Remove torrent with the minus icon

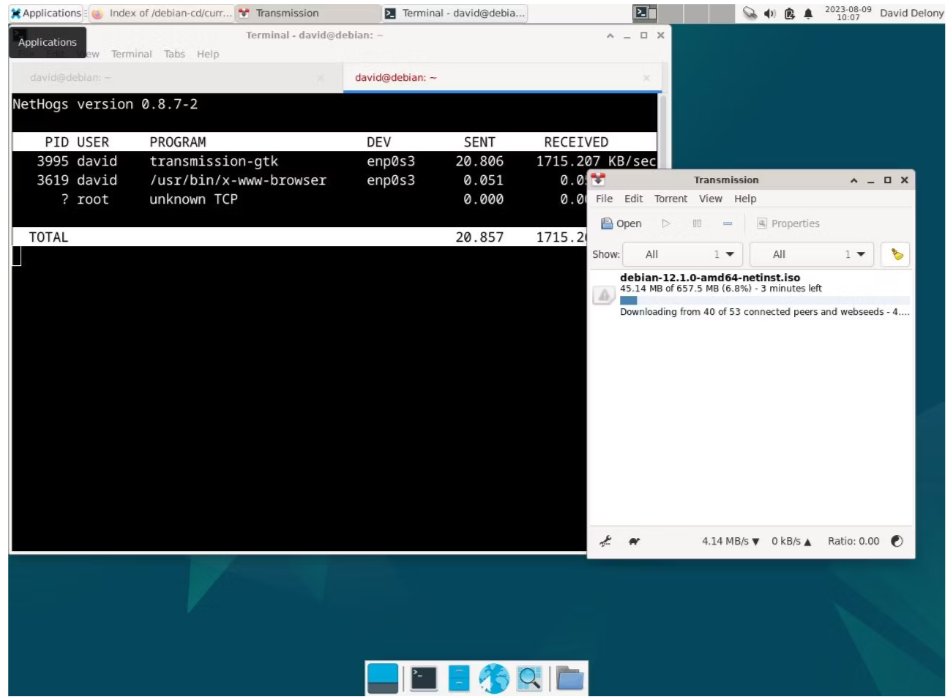(727, 223)
